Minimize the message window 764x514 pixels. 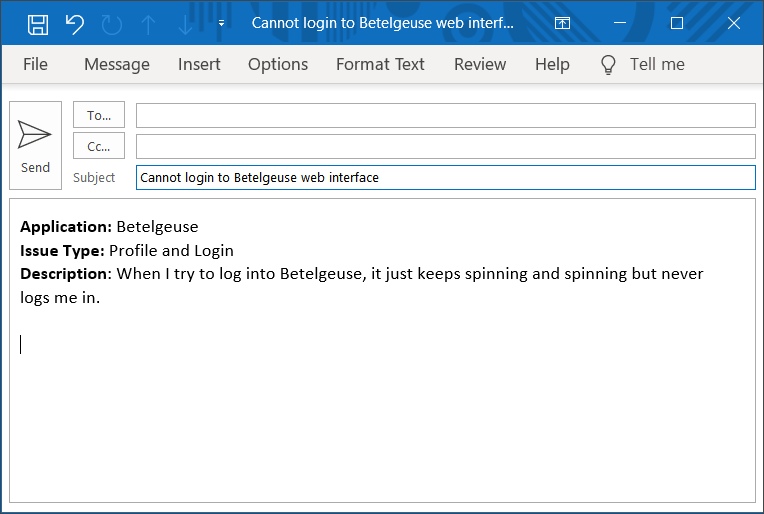[x=620, y=23]
